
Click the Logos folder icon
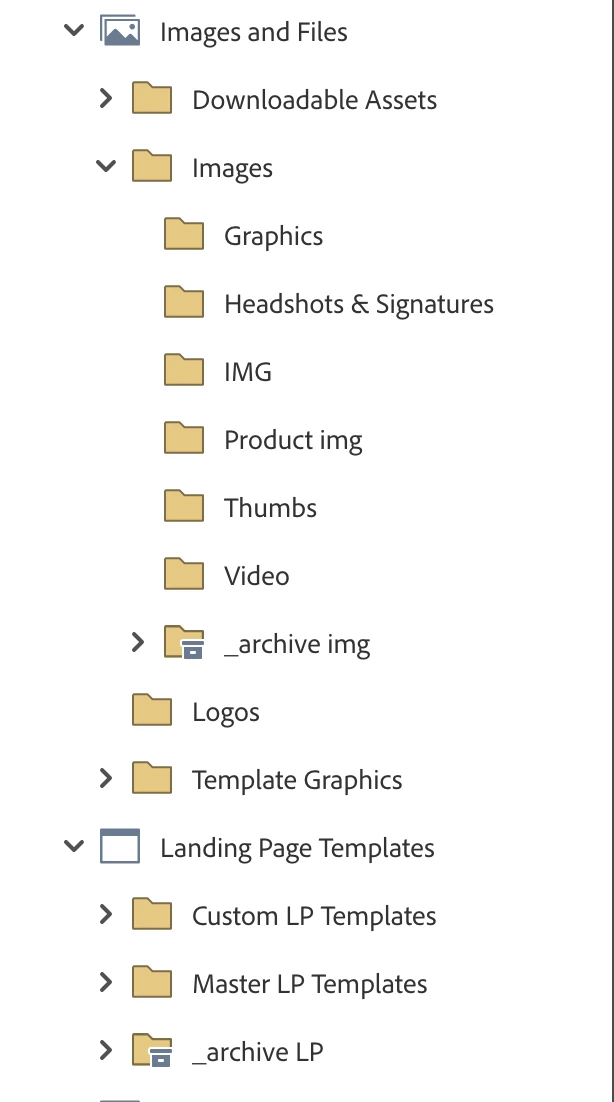[x=152, y=710]
